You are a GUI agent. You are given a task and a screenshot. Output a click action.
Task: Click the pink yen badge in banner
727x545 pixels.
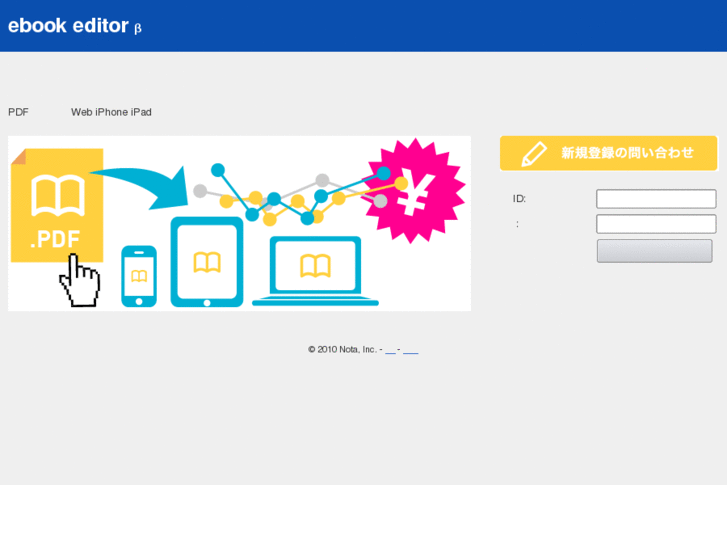coord(415,191)
